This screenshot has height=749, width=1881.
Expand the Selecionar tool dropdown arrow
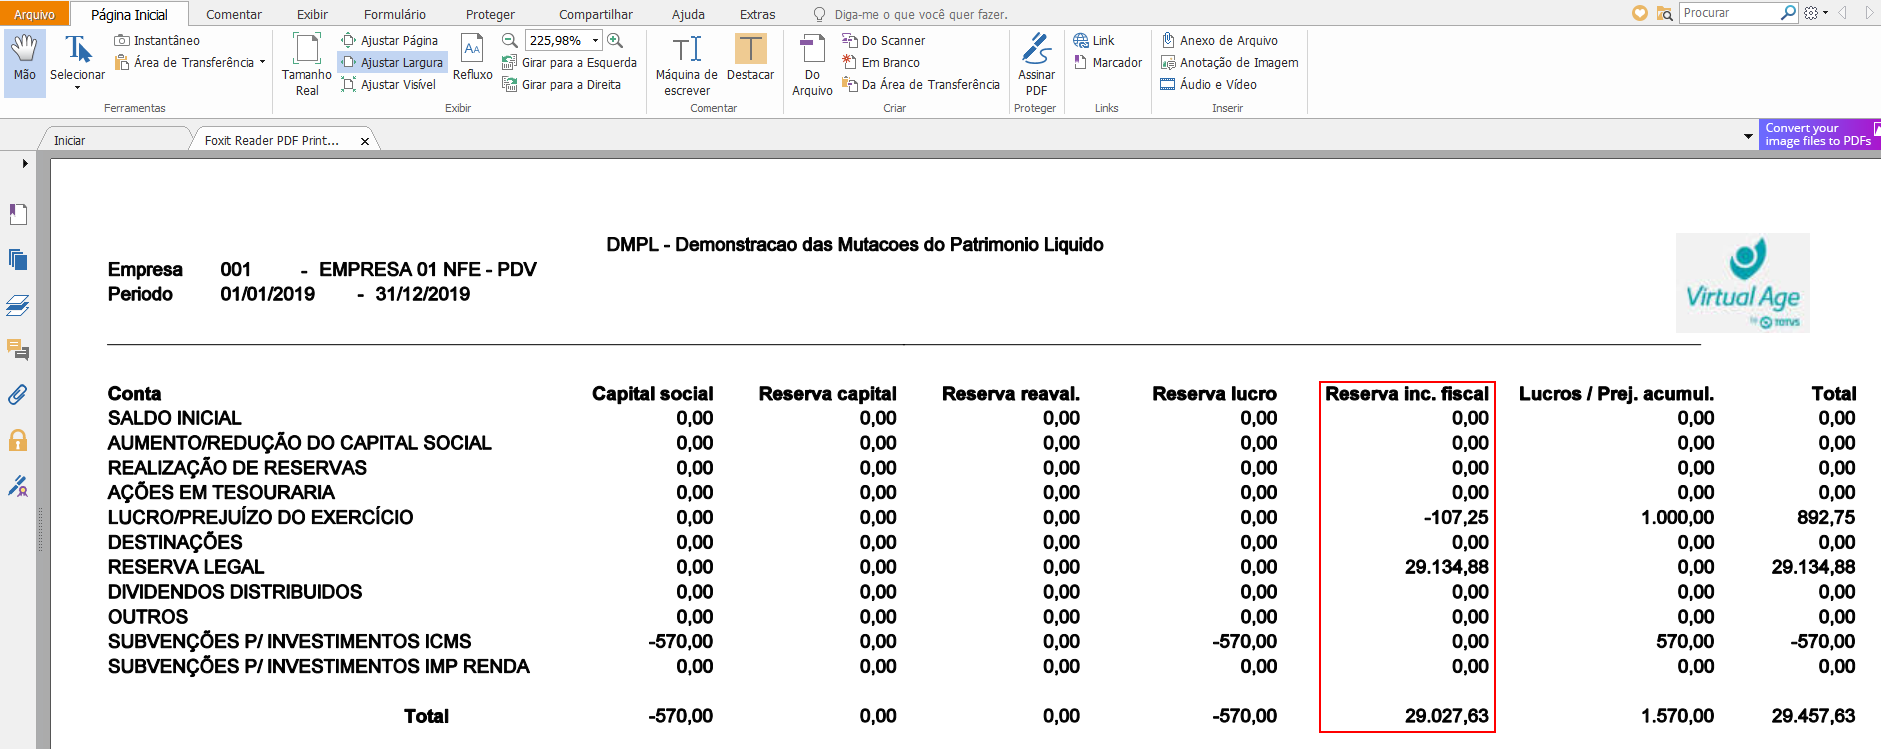point(77,88)
